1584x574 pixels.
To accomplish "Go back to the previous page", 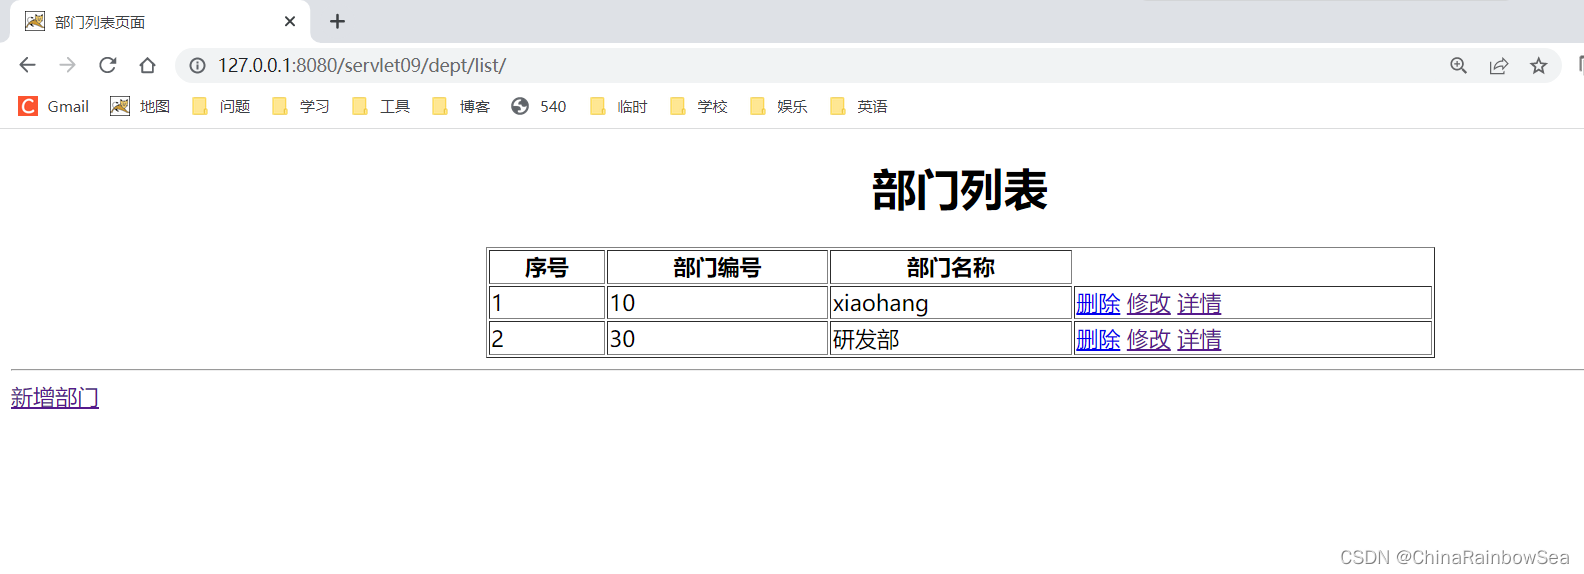I will tap(27, 65).
